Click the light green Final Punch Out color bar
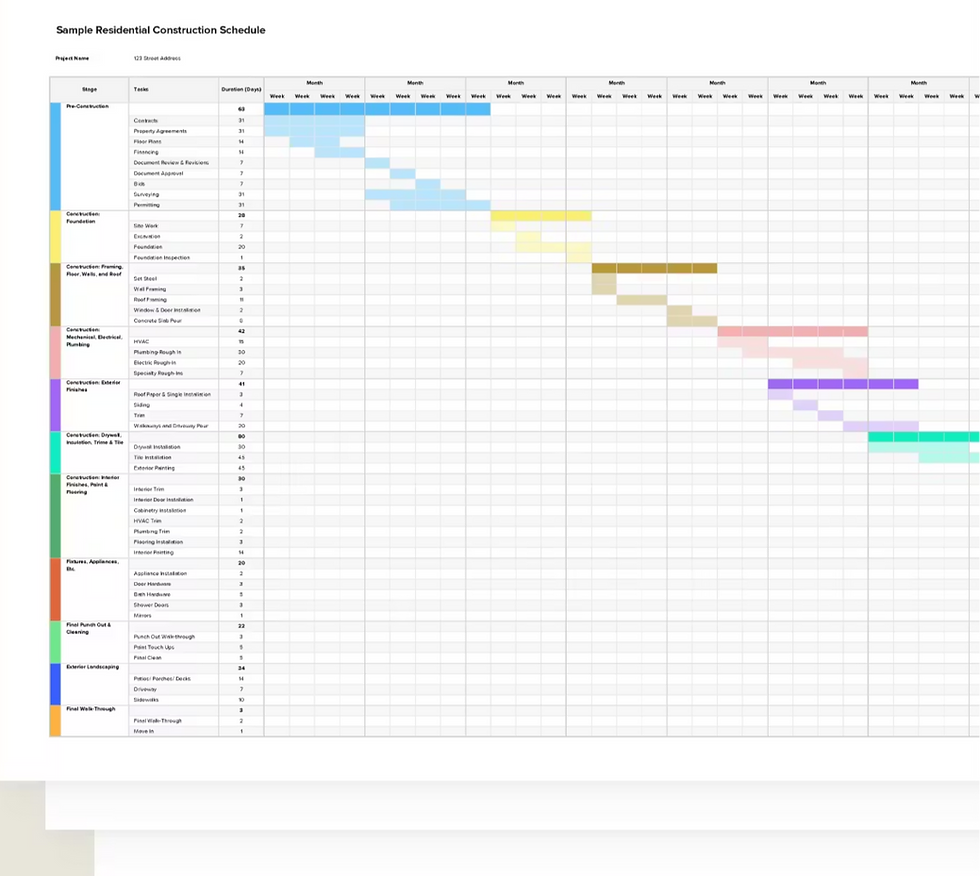 (x=56, y=642)
